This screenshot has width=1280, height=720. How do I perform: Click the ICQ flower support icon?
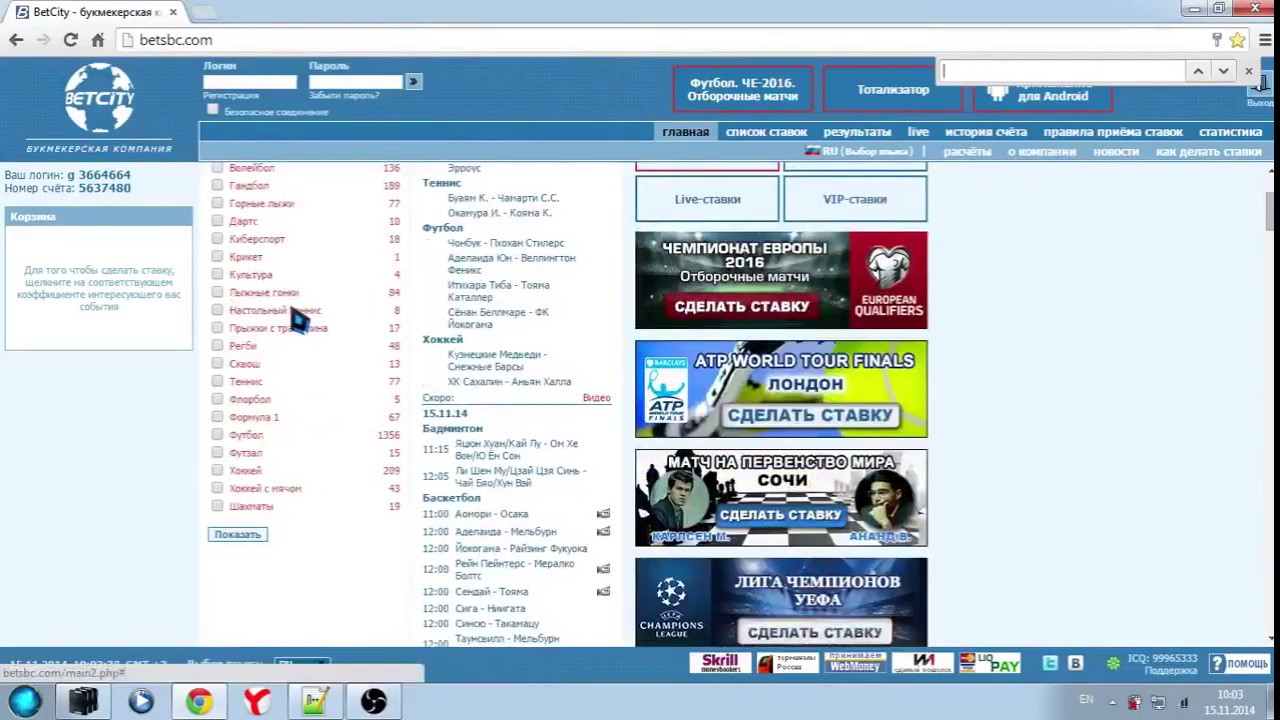(1113, 663)
